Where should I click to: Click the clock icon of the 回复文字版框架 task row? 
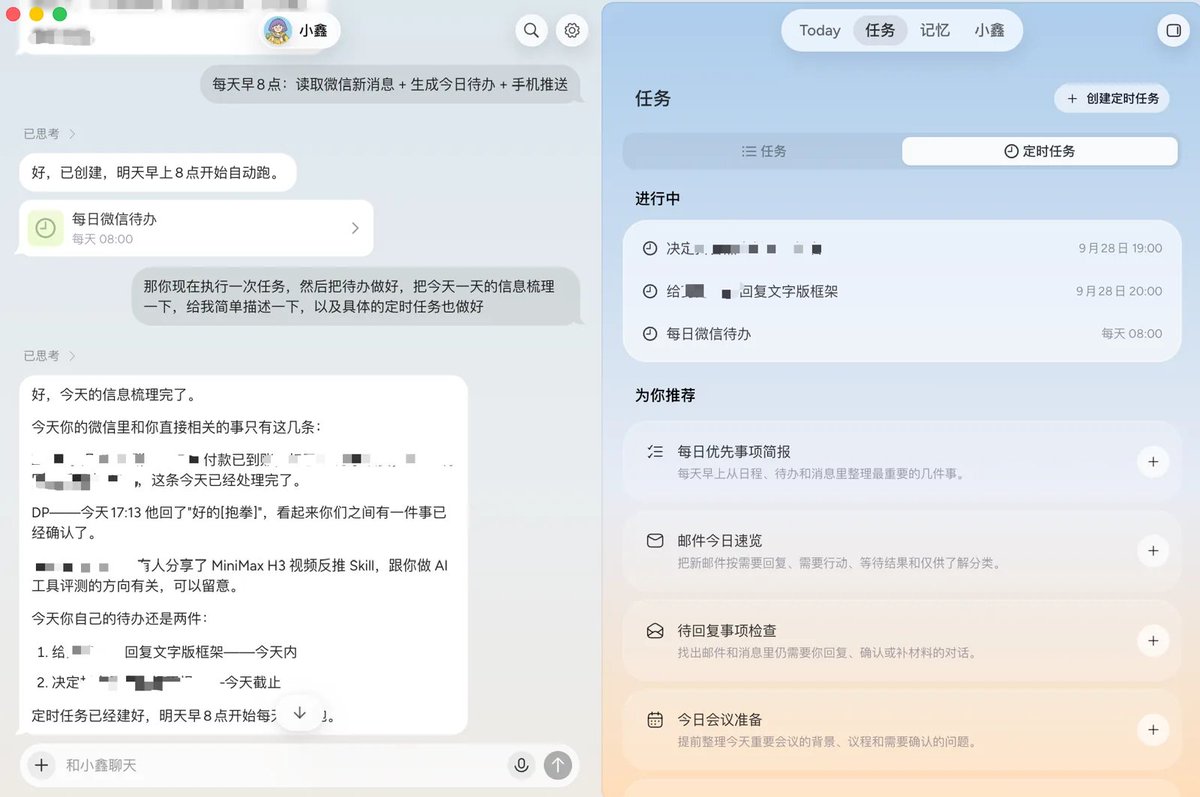[650, 291]
